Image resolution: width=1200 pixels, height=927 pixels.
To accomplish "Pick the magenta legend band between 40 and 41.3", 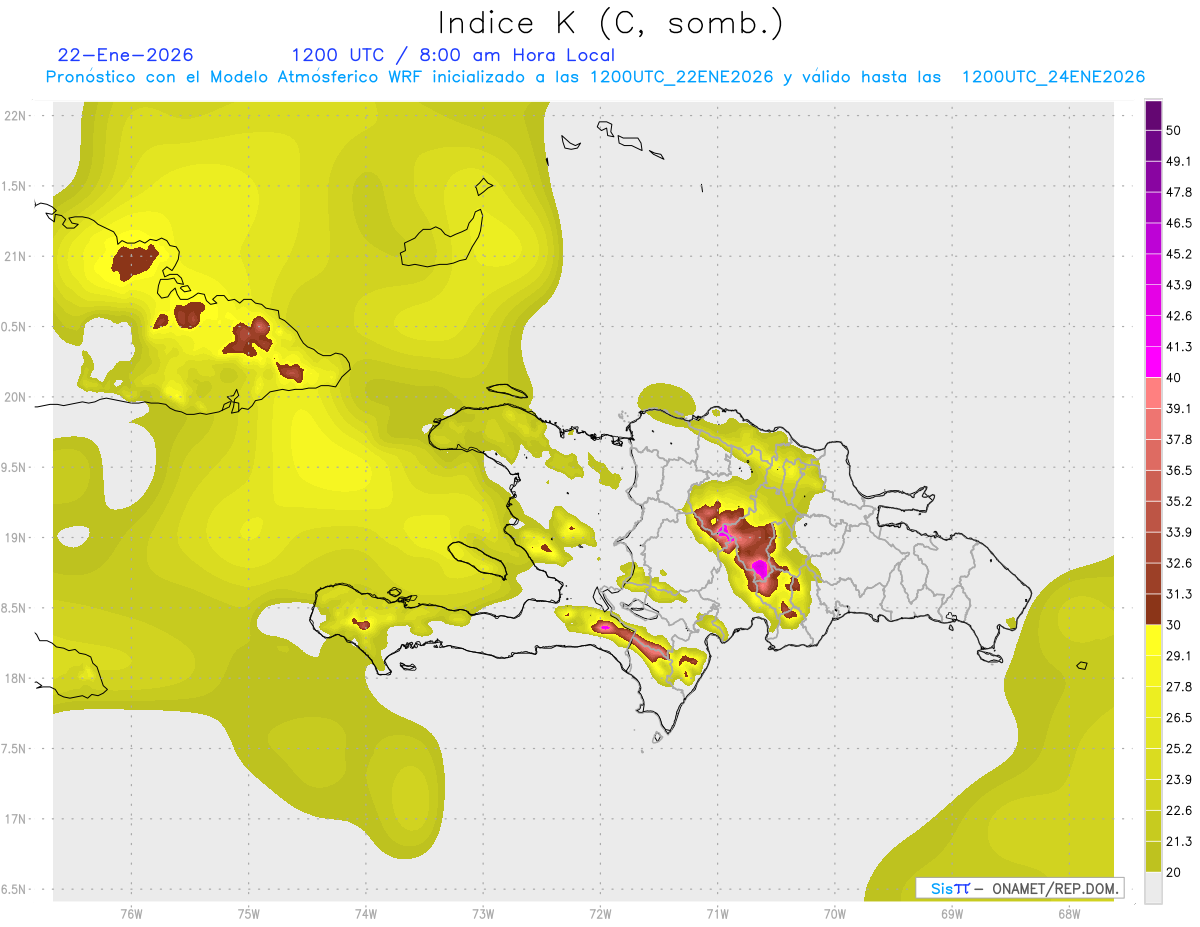I will pyautogui.click(x=1154, y=362).
